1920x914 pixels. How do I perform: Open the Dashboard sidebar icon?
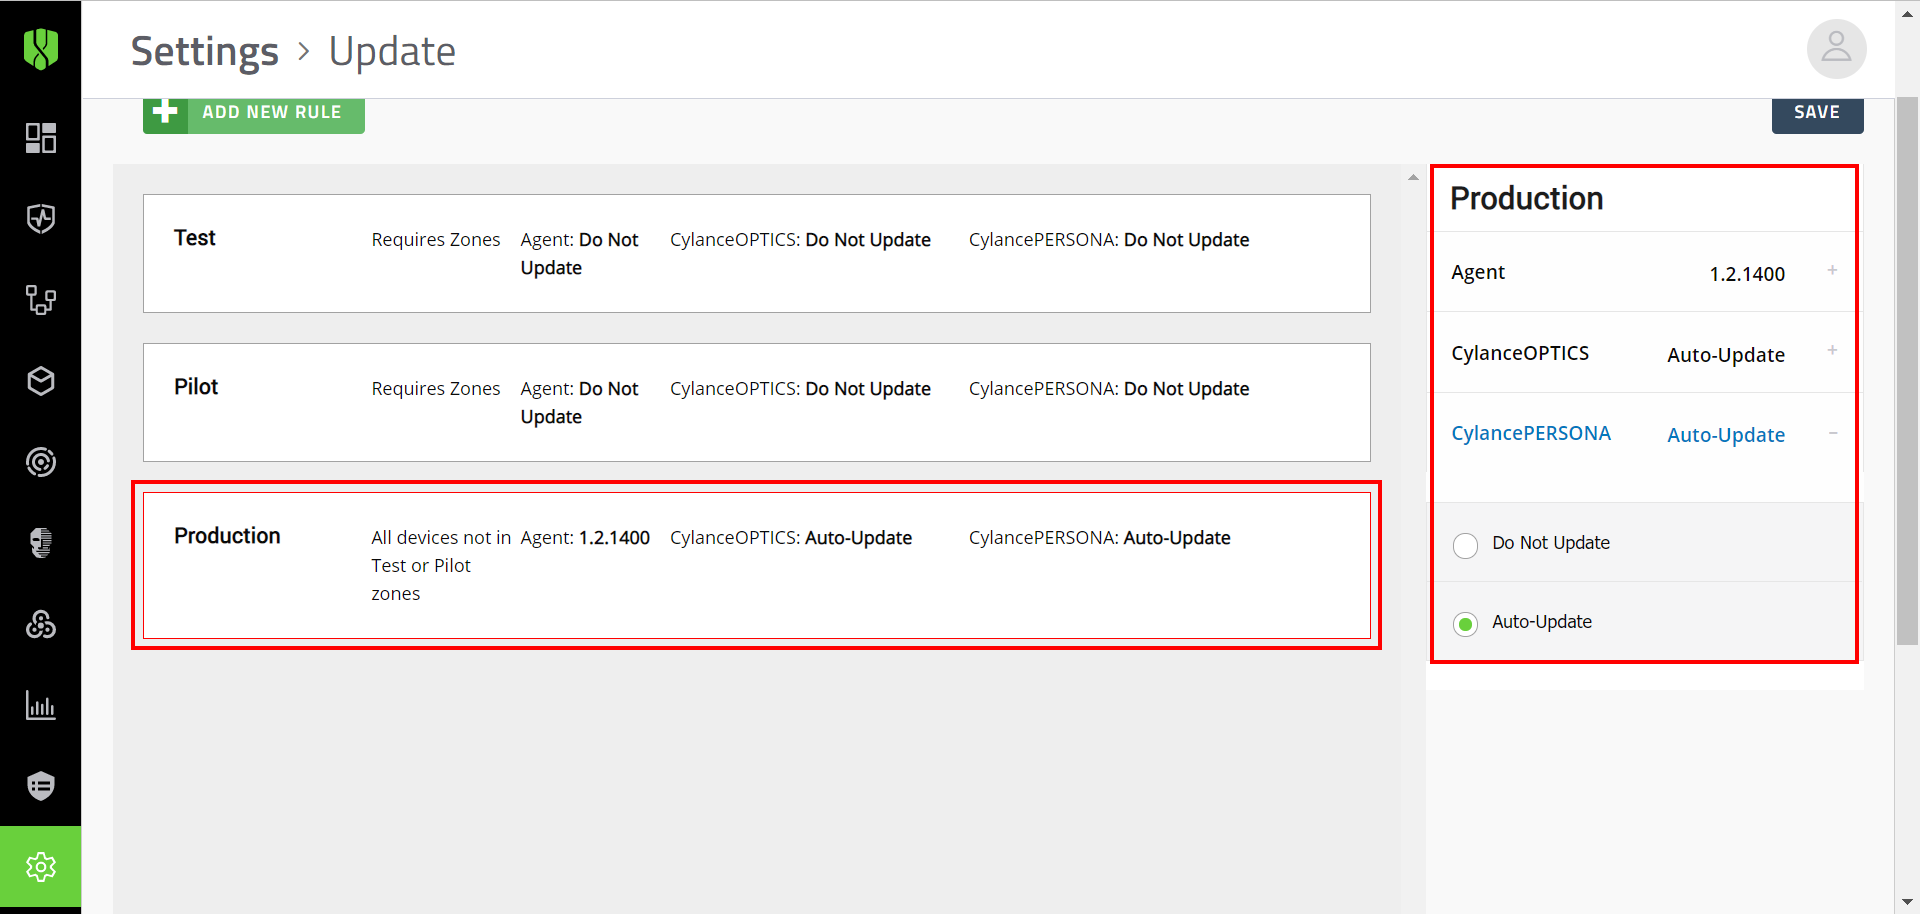coord(41,138)
